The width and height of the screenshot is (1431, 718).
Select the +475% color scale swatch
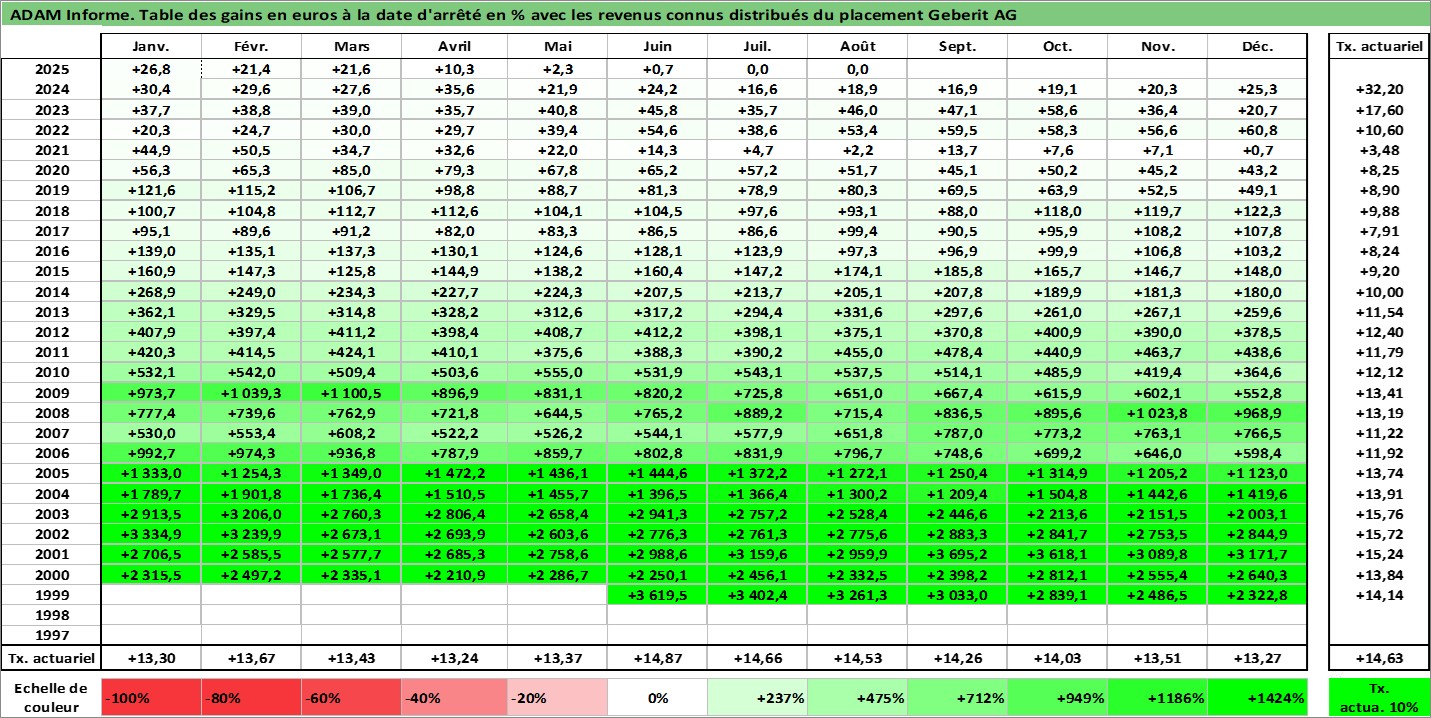coord(857,698)
